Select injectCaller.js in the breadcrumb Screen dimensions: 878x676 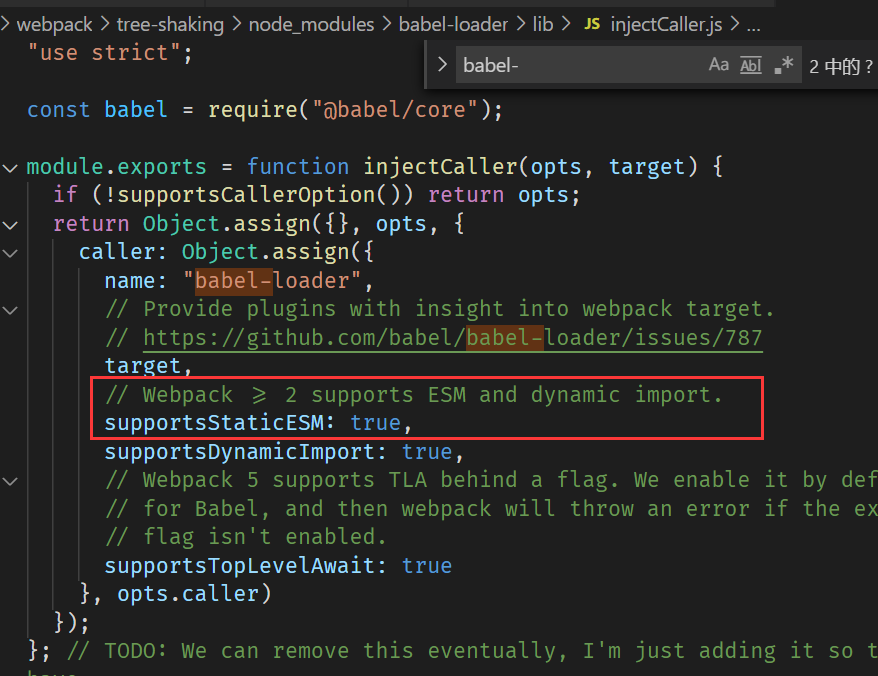point(666,24)
